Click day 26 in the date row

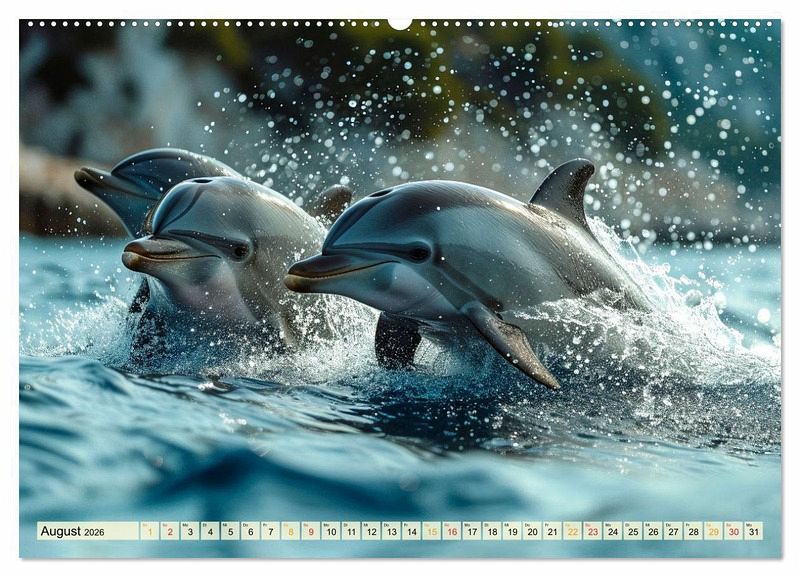pyautogui.click(x=653, y=531)
